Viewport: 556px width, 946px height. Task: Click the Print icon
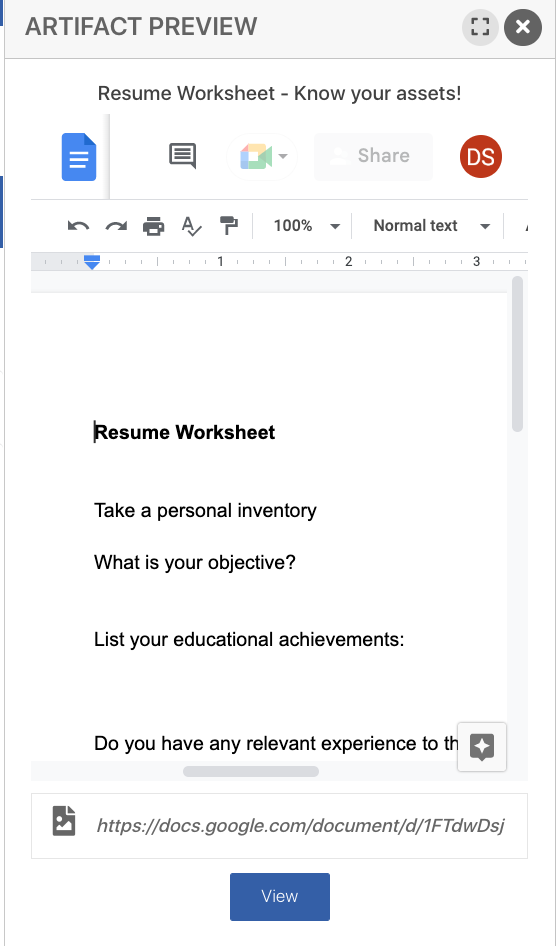(153, 226)
